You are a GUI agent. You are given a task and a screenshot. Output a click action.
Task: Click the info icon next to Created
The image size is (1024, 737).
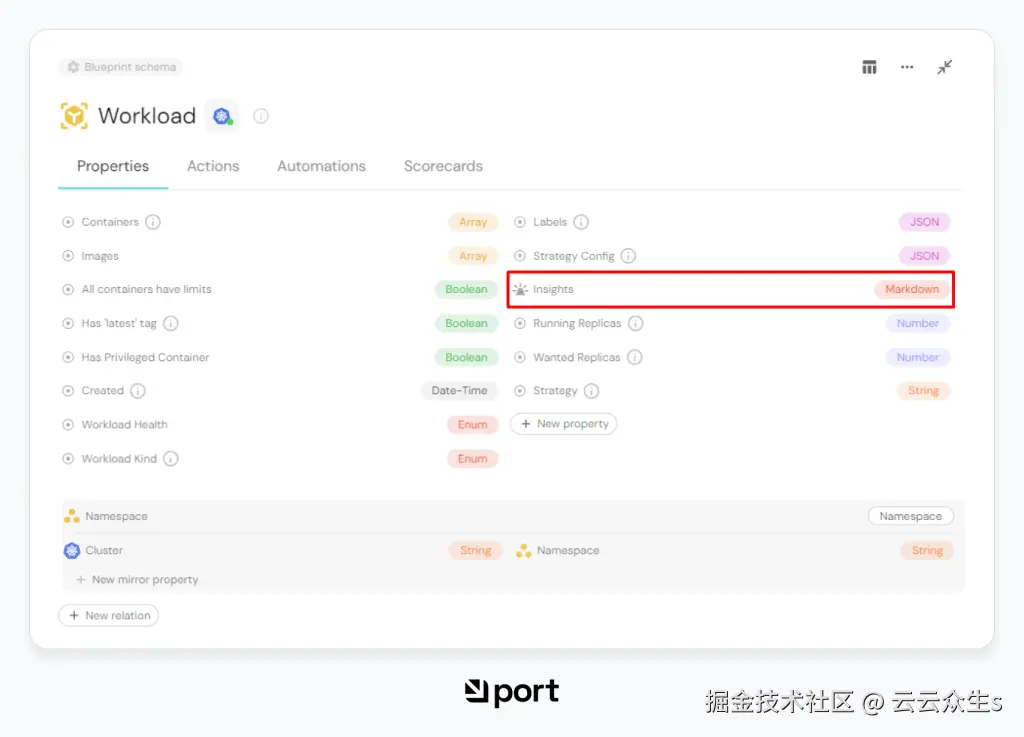137,390
